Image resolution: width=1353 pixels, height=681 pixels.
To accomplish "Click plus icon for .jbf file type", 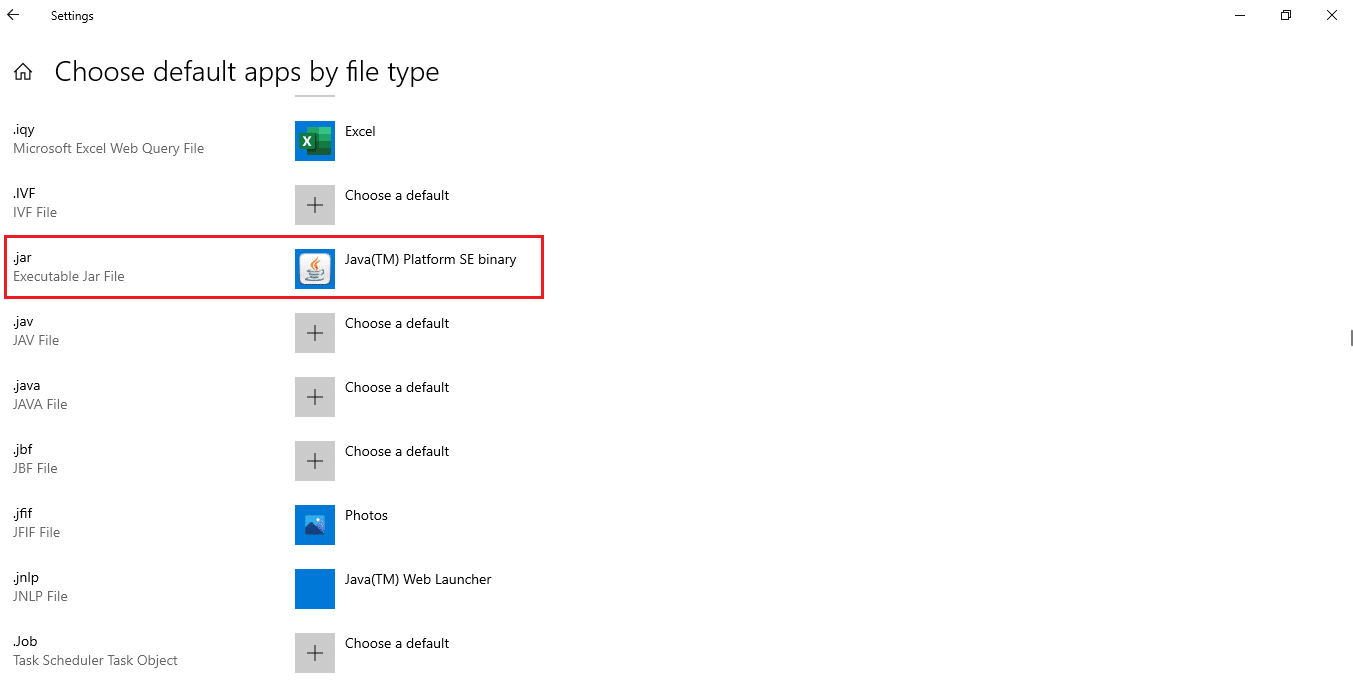I will pos(315,461).
